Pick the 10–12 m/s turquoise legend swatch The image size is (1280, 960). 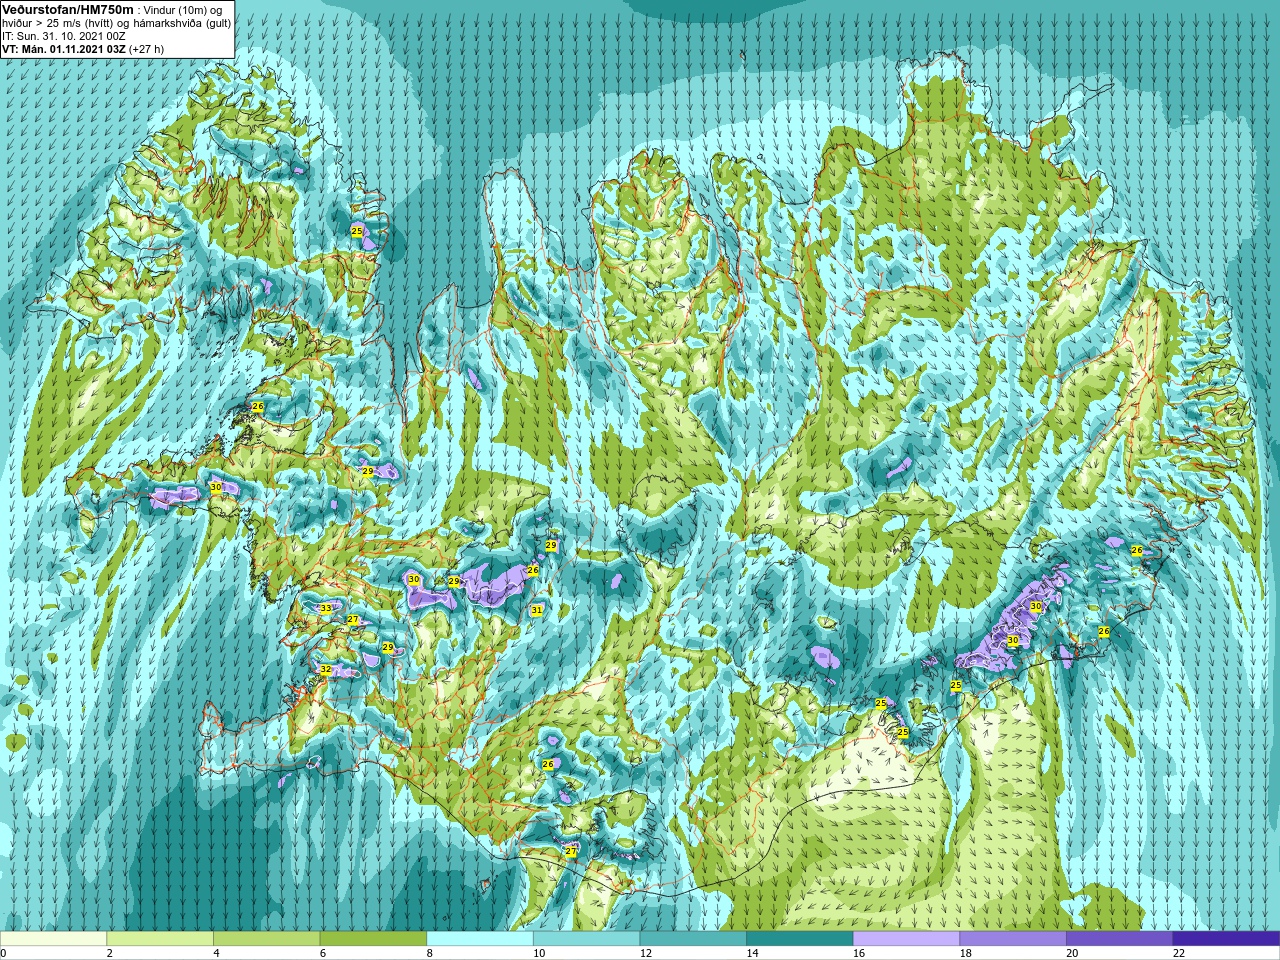pos(586,939)
